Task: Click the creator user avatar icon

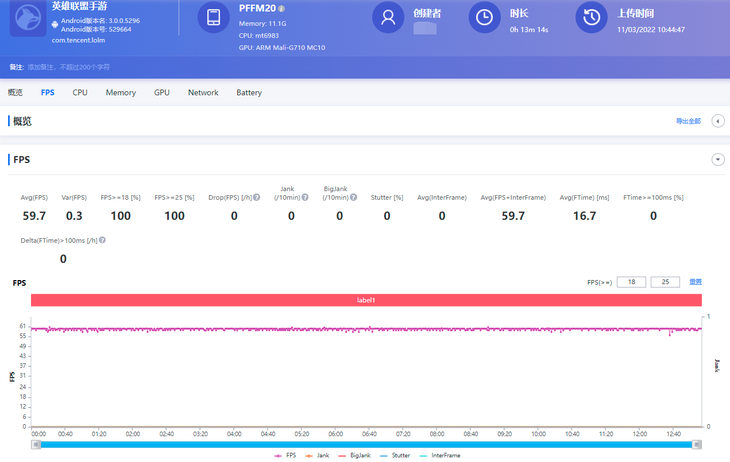Action: coord(388,18)
